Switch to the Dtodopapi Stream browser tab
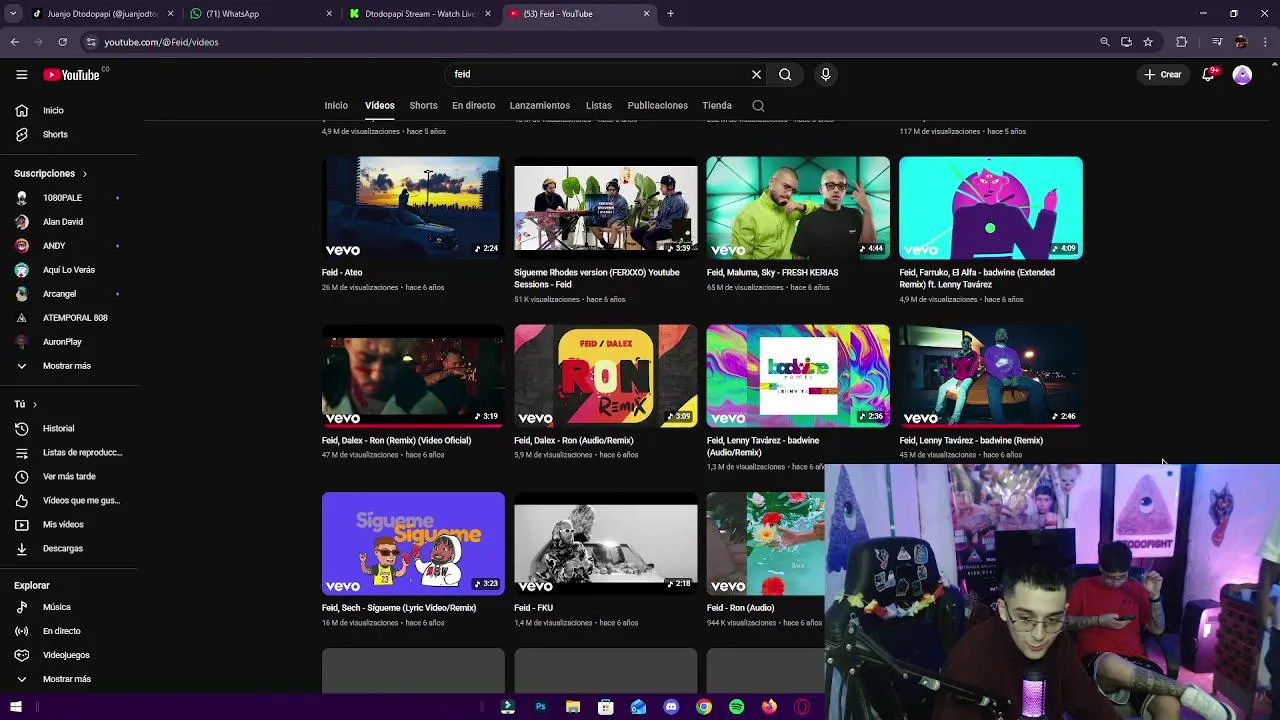The height and width of the screenshot is (720, 1280). [420, 14]
